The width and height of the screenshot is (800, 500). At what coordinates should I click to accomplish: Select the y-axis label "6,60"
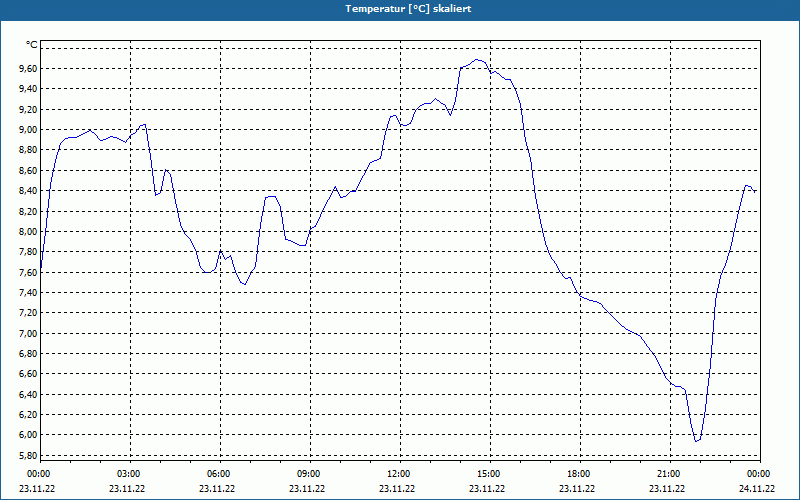tap(29, 374)
